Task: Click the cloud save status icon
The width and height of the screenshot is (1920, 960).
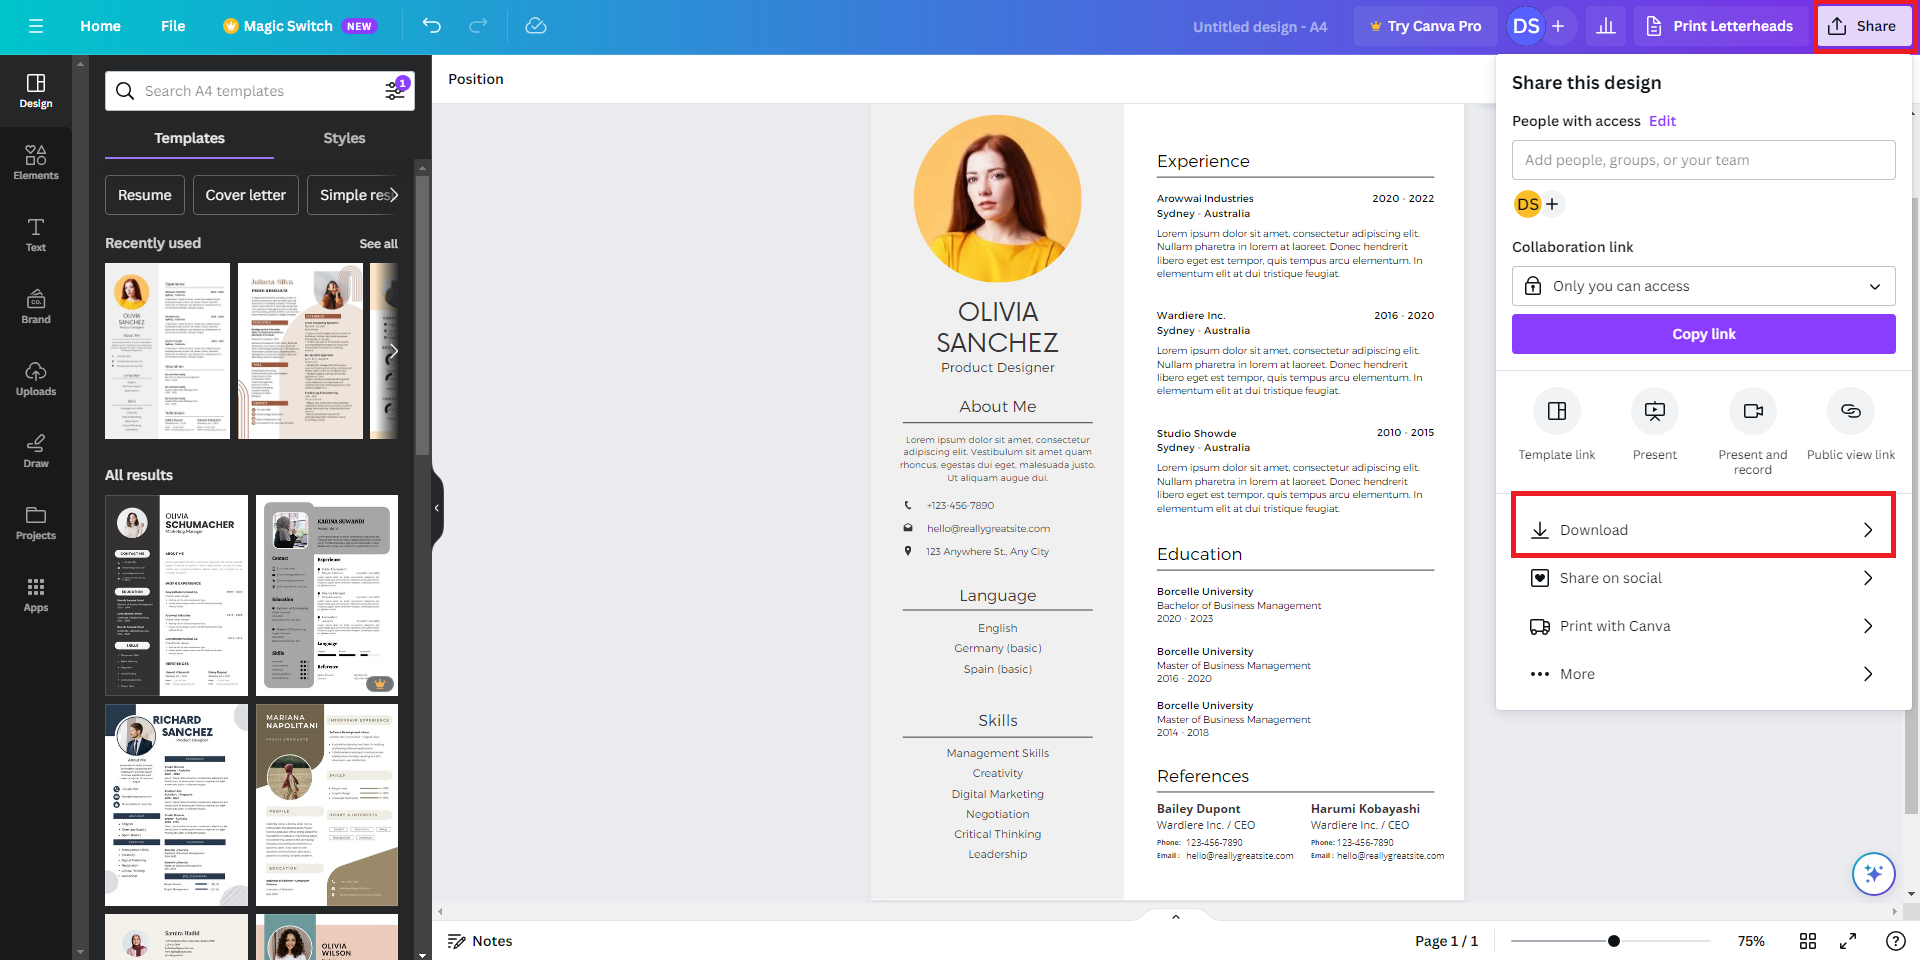Action: tap(536, 26)
